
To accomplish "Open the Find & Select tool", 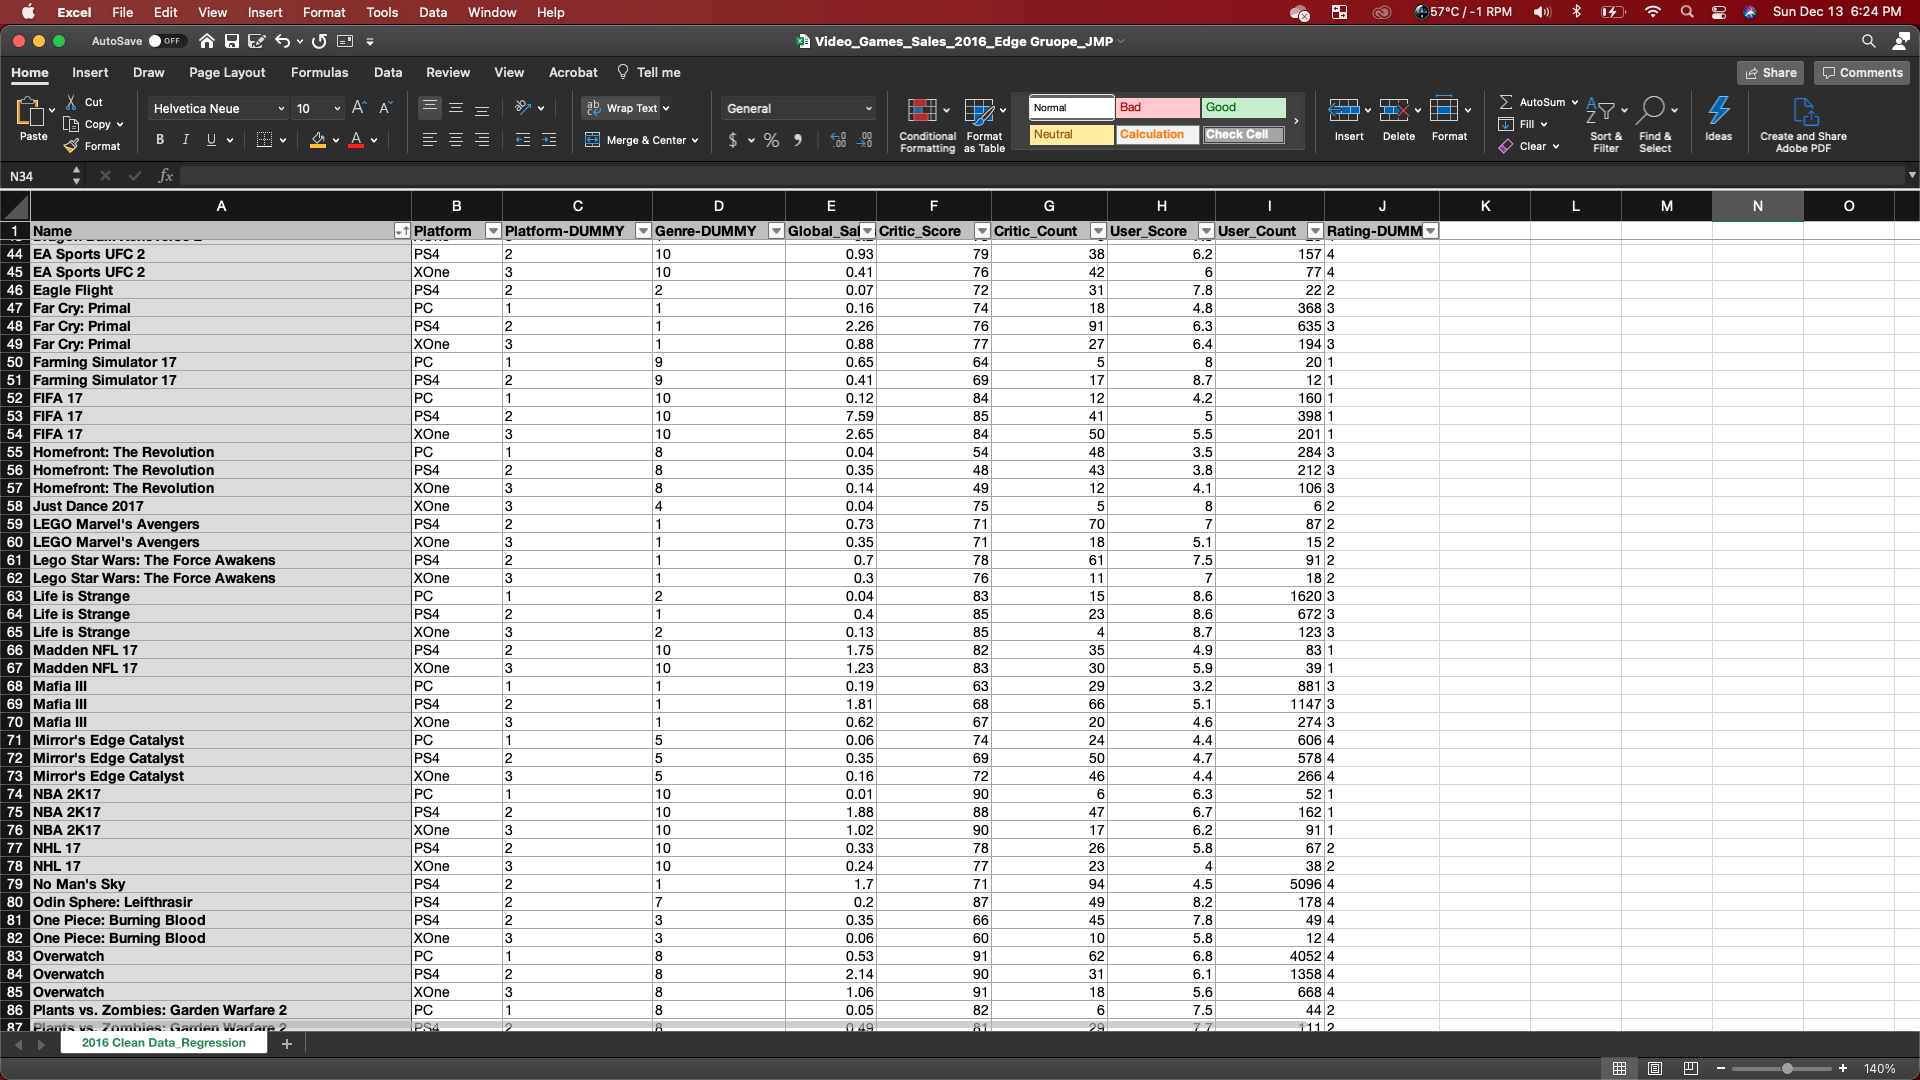I will [x=1652, y=111].
